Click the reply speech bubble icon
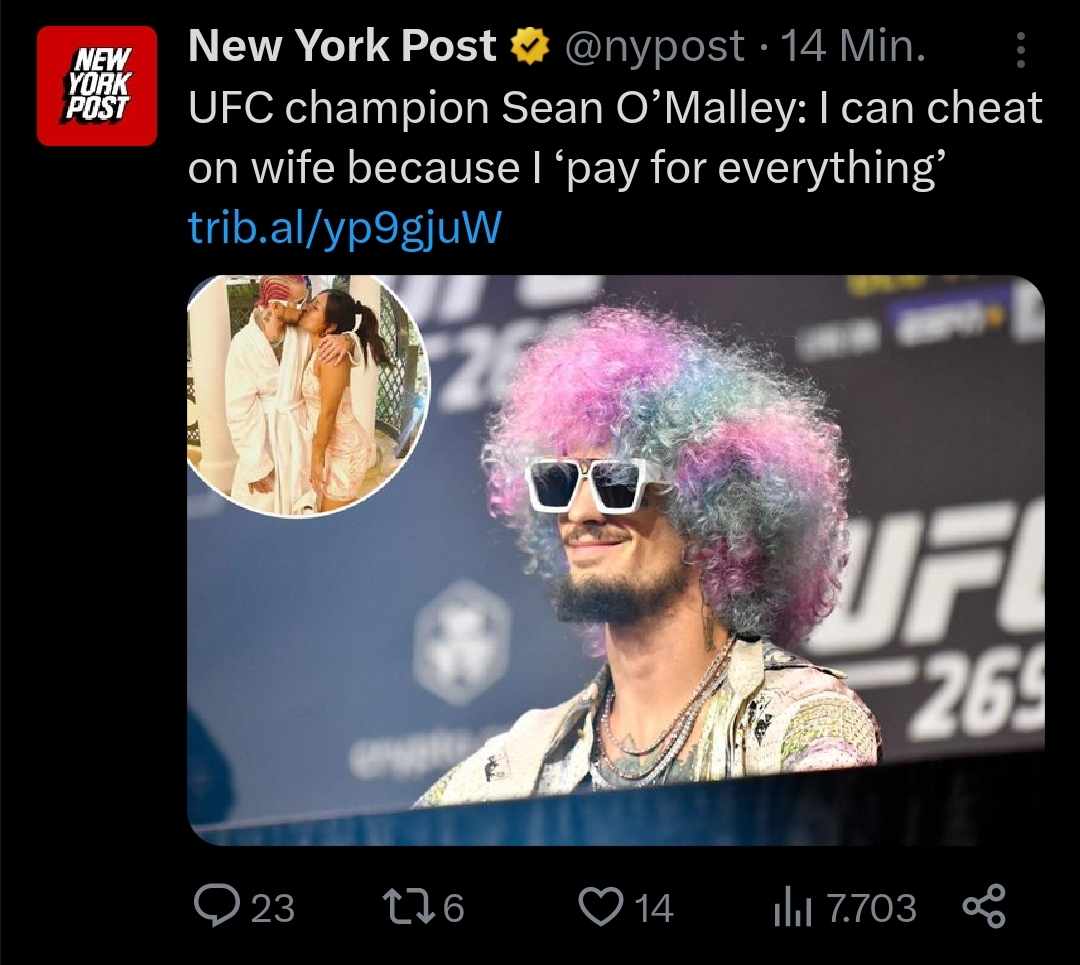Screen dimensions: 1080x965 click(x=217, y=905)
